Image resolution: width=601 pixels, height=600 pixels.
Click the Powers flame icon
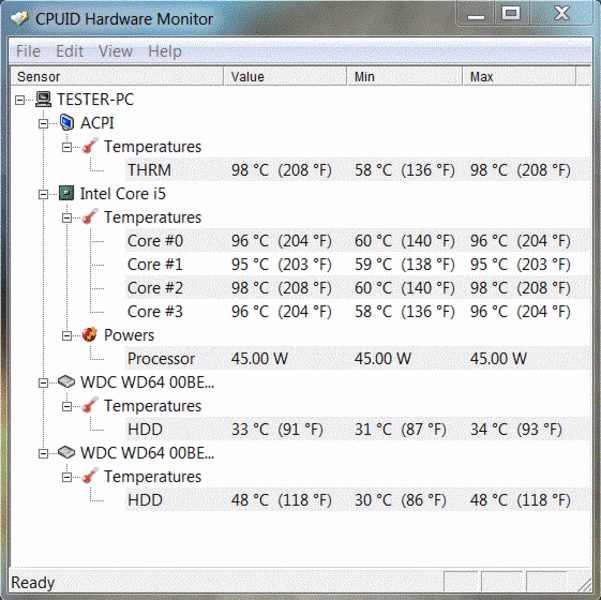pos(90,335)
